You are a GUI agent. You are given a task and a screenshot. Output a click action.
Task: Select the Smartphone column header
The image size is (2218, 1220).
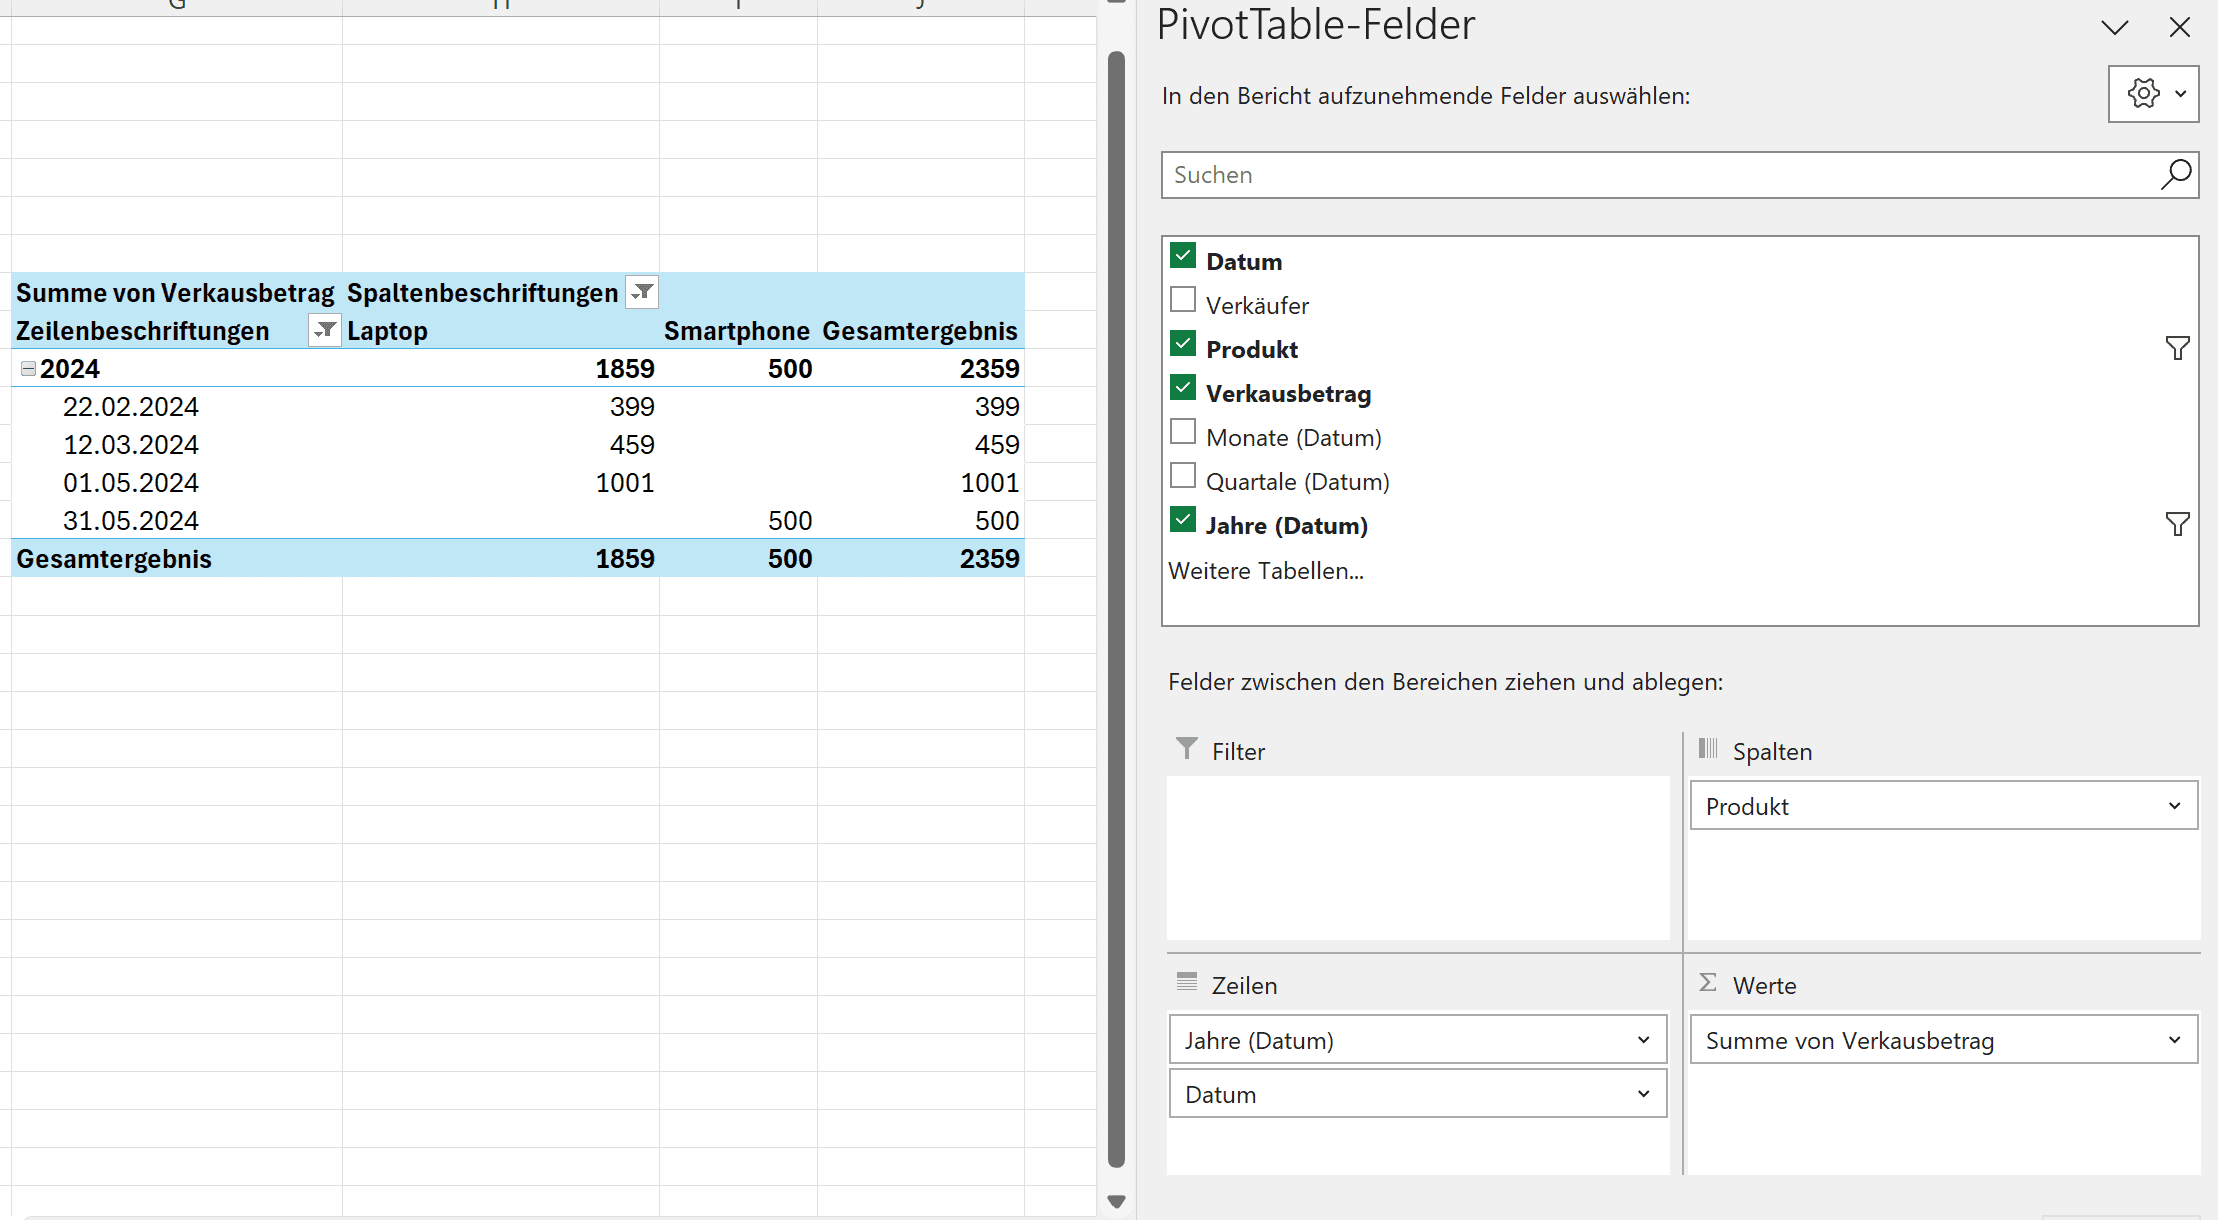[738, 331]
